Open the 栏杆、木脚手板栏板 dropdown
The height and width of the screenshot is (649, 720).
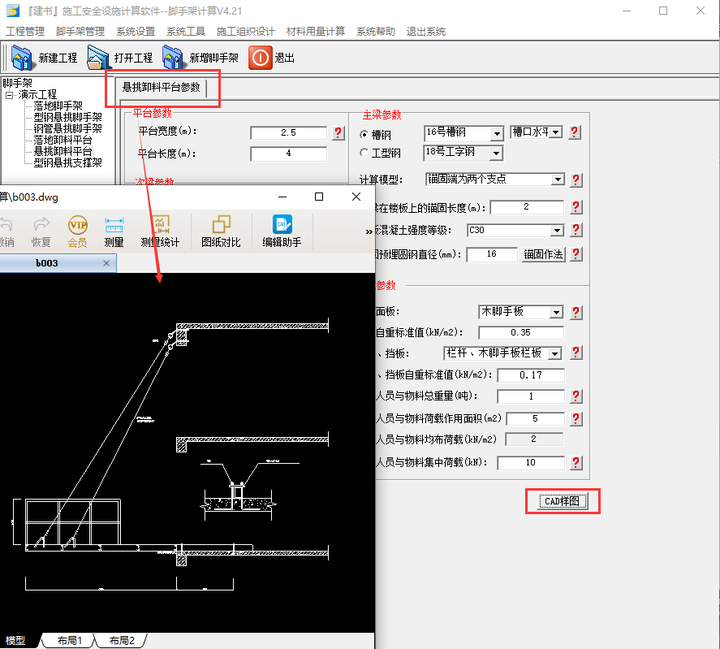pyautogui.click(x=556, y=353)
